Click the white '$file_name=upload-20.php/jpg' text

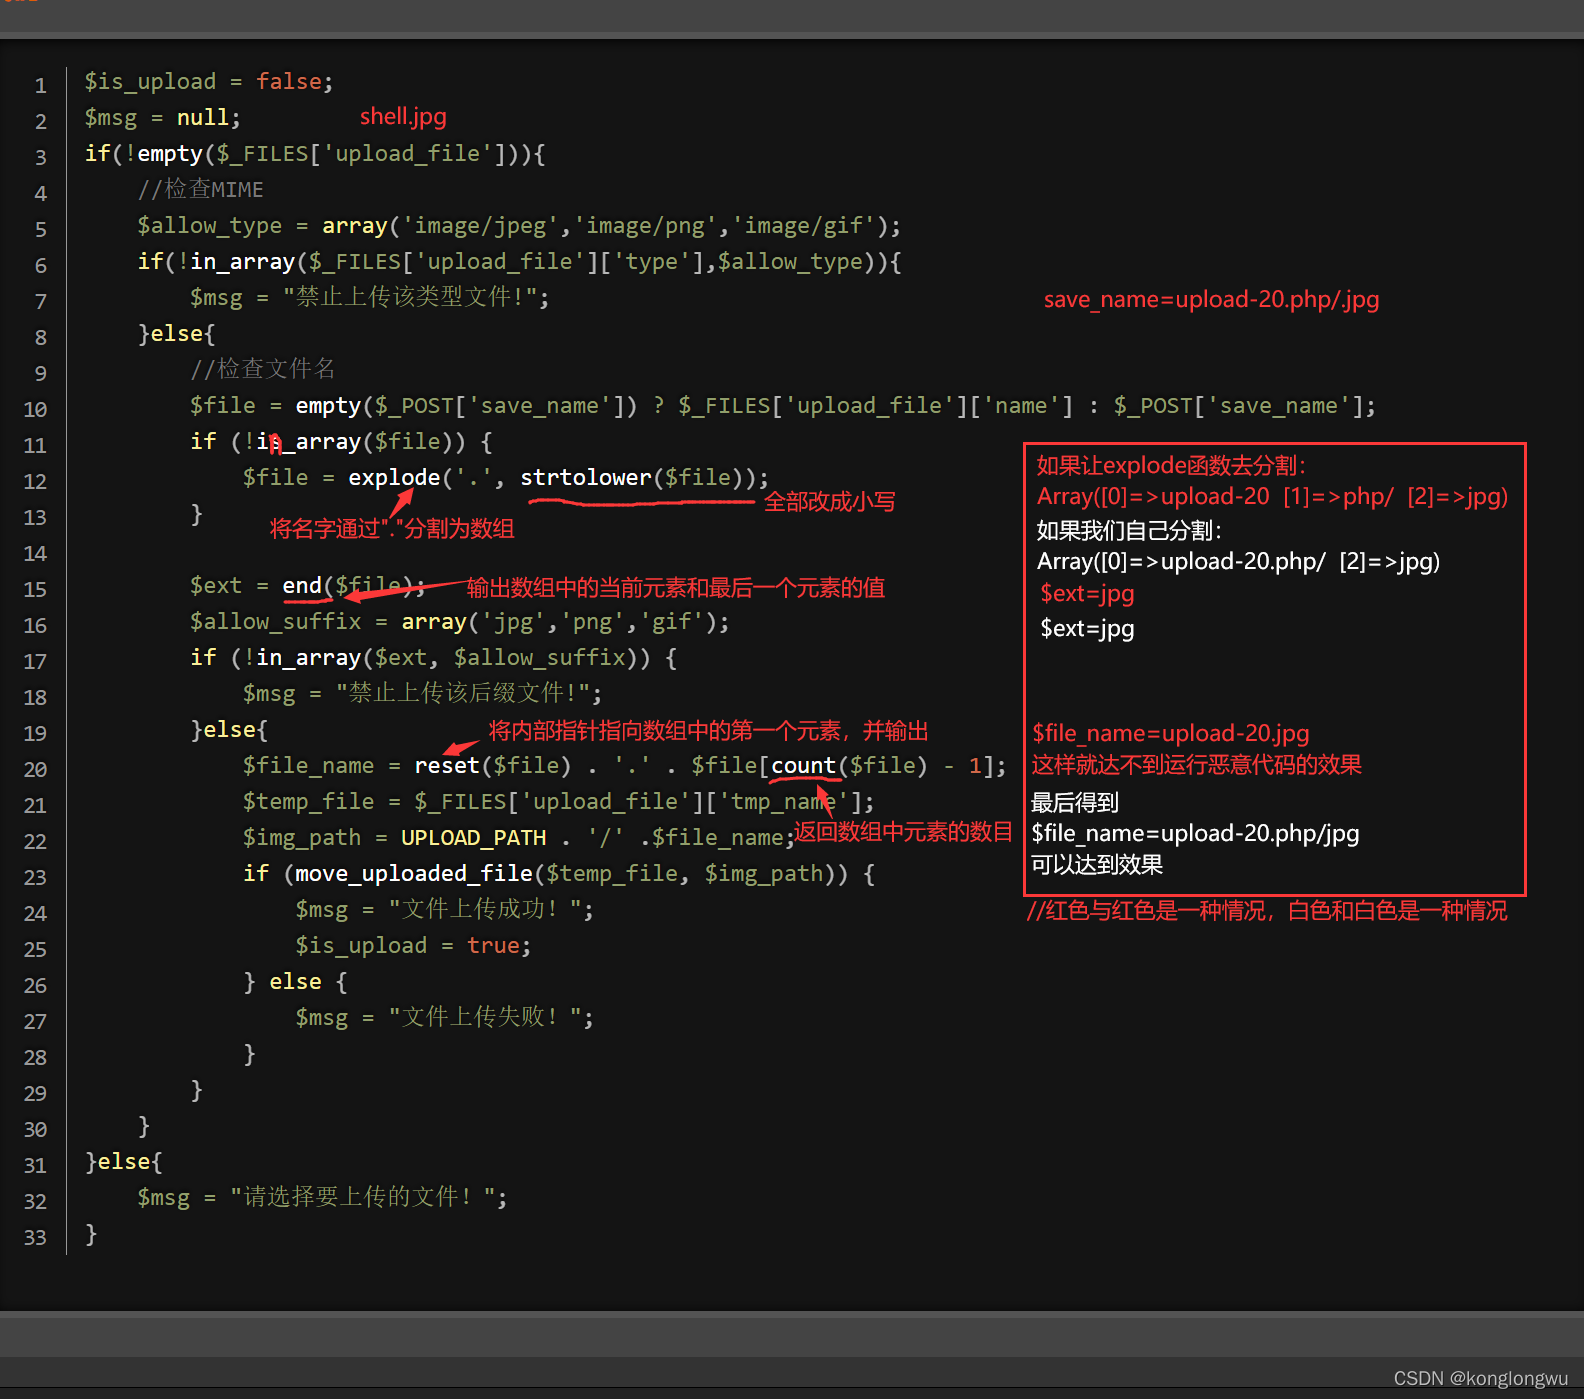(1195, 833)
